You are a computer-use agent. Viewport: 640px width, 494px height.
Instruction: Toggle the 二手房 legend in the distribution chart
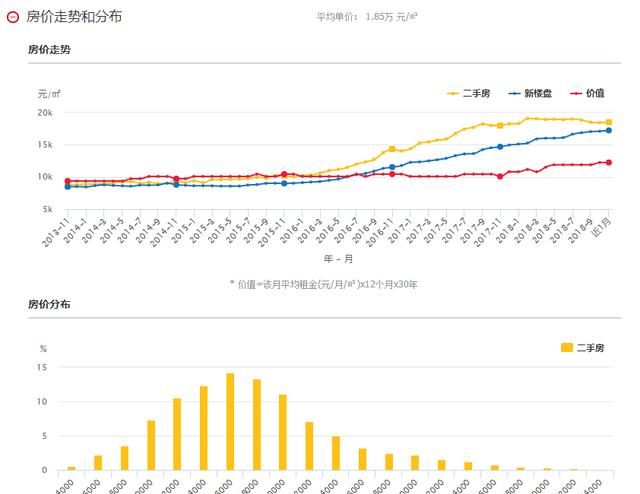[582, 348]
